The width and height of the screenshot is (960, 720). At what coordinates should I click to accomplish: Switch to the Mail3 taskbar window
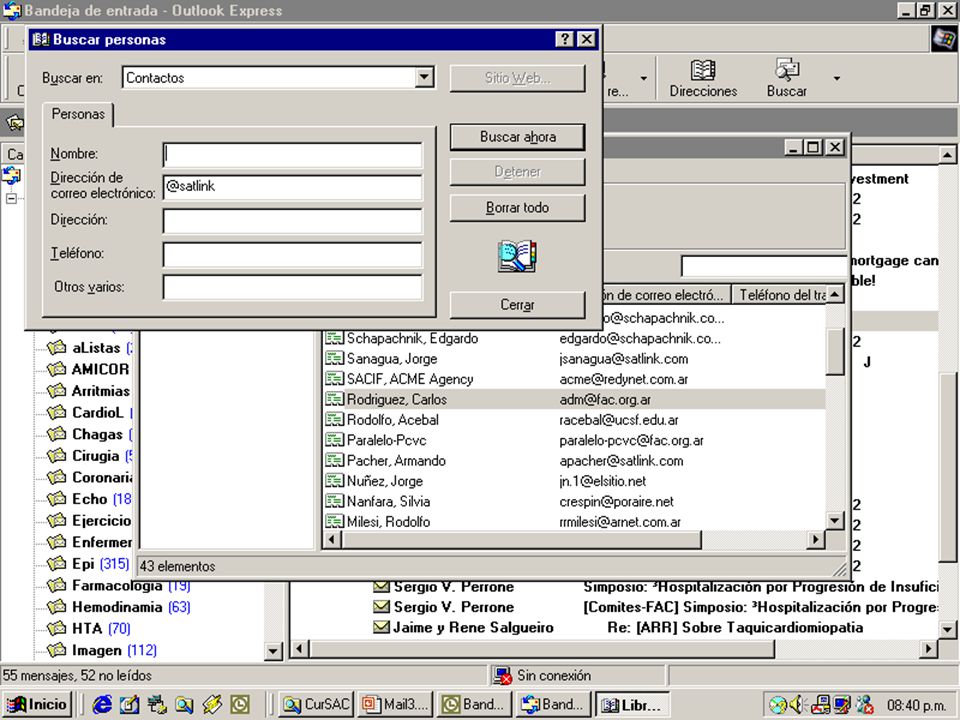396,705
